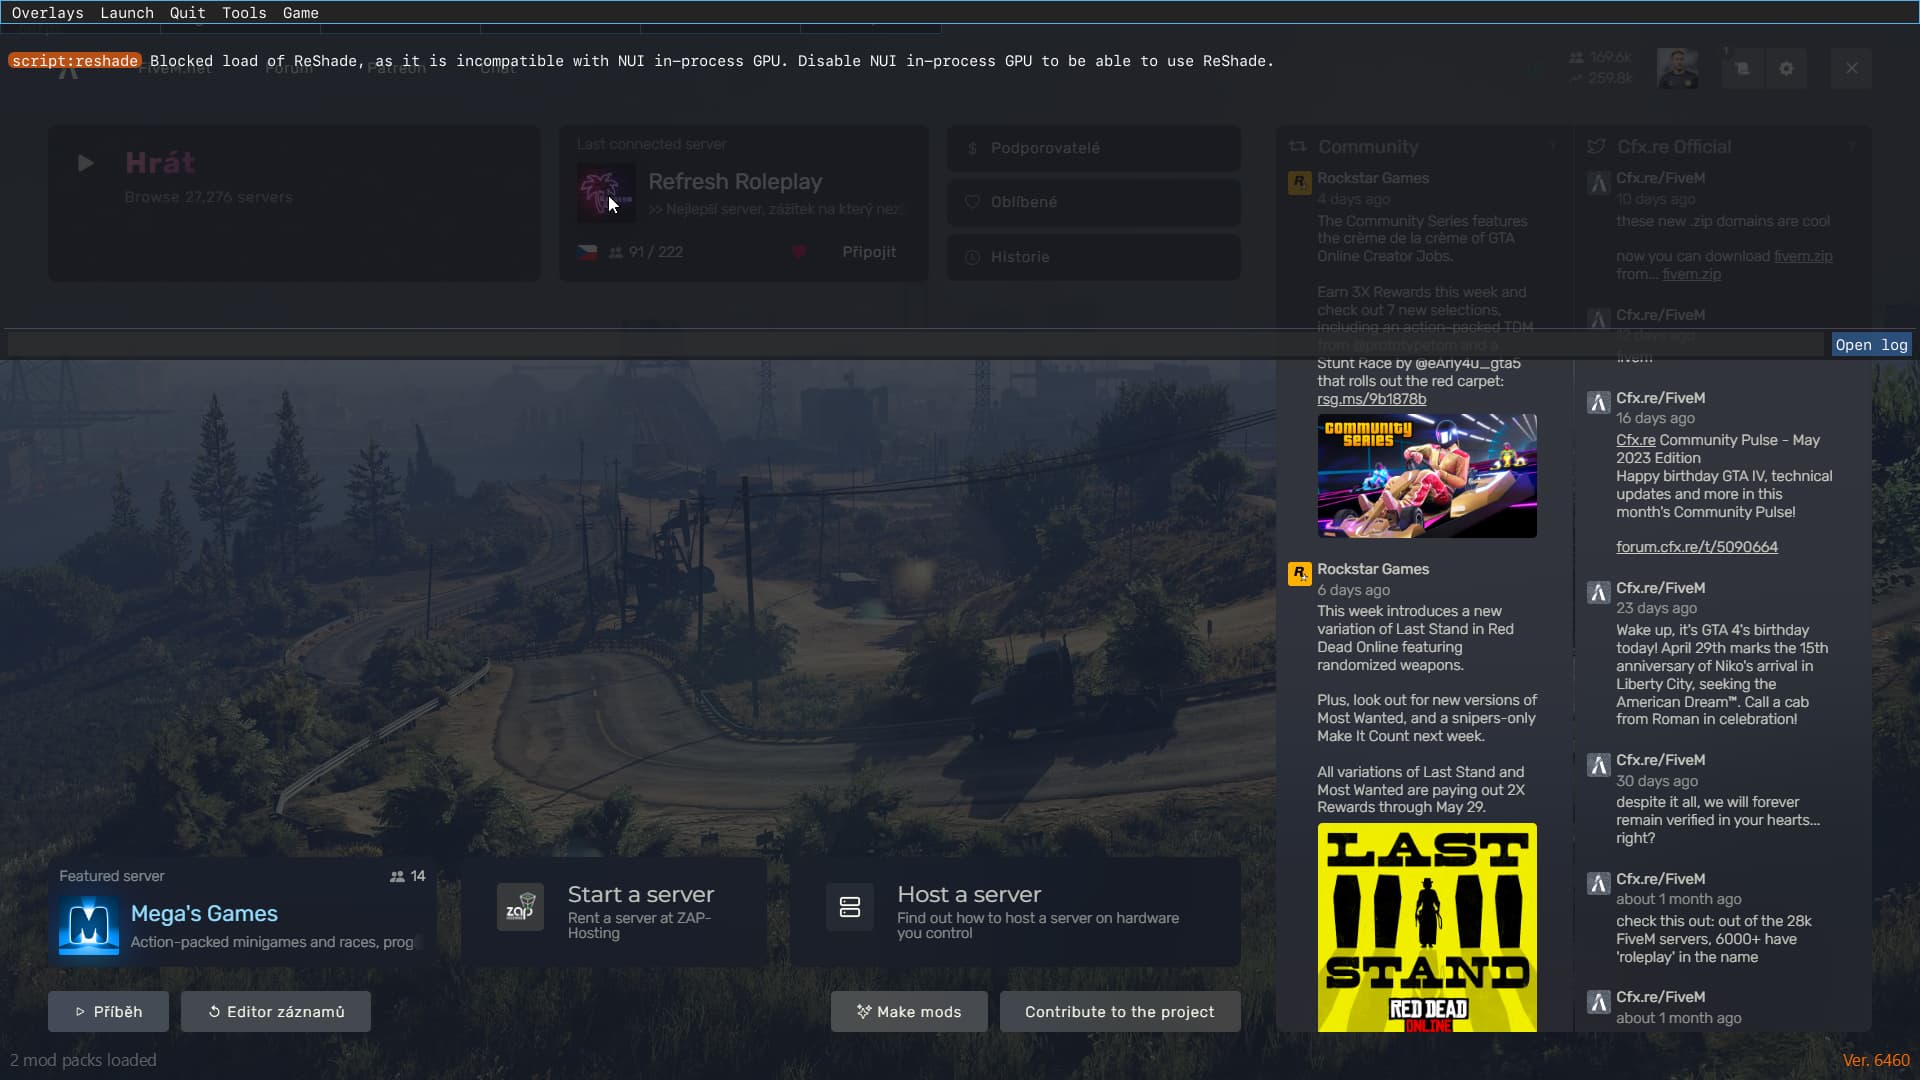Connect via the Připojit button
The height and width of the screenshot is (1080, 1920).
[868, 252]
